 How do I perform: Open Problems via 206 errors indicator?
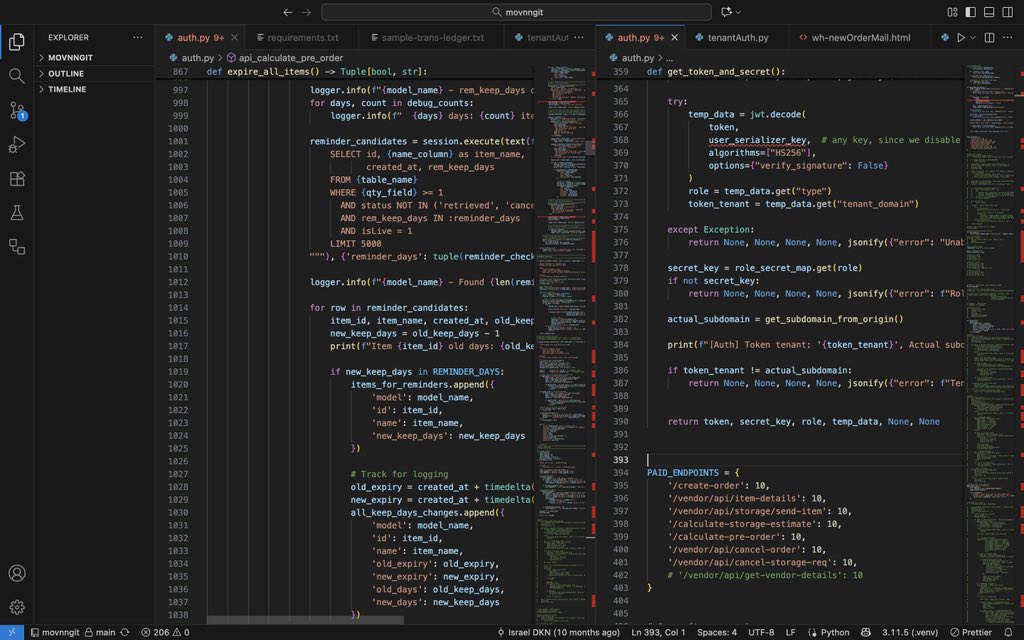(165, 632)
